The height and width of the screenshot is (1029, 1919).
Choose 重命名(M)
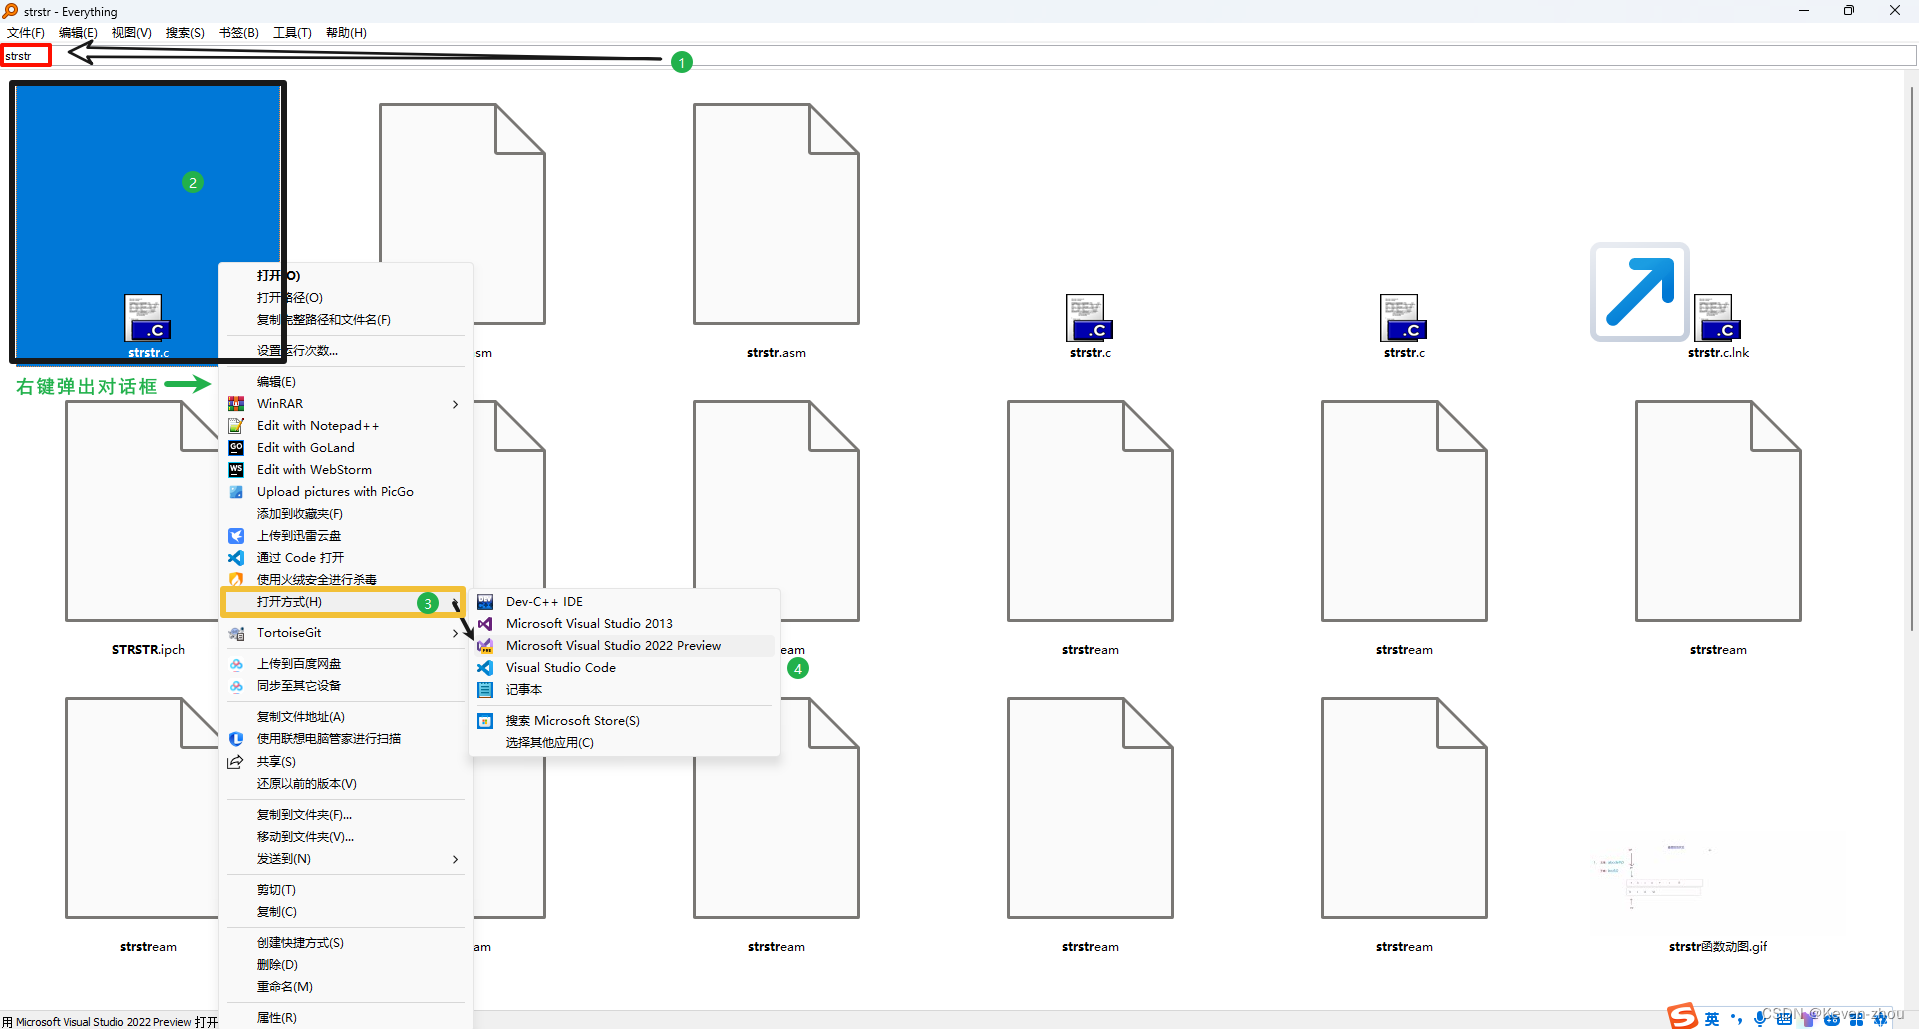346,987
